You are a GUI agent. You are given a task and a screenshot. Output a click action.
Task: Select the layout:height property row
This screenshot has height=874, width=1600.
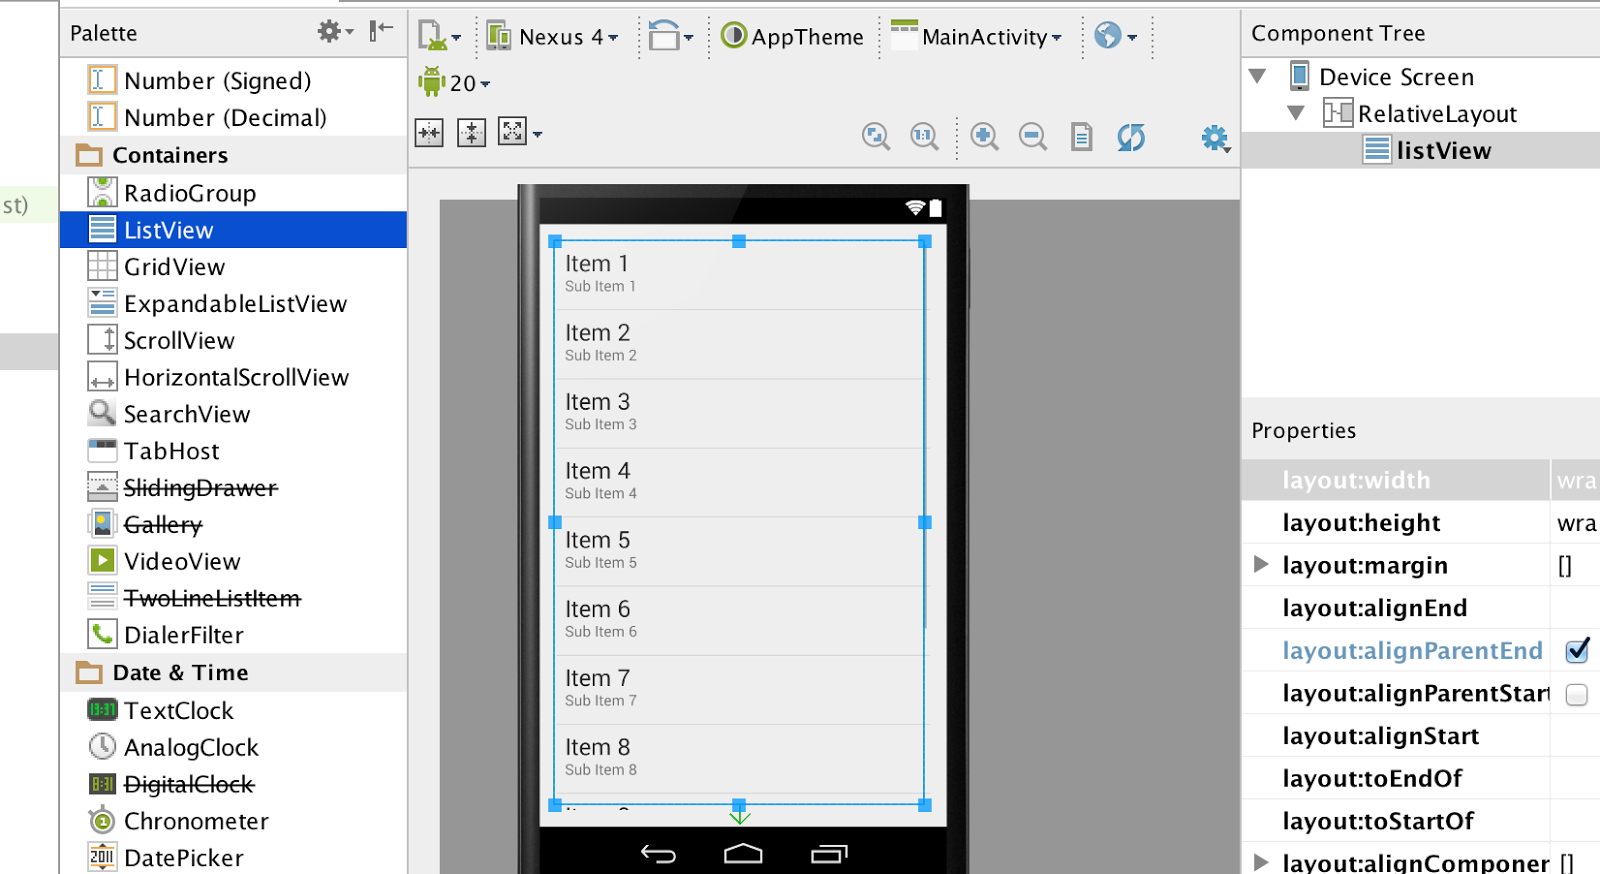pyautogui.click(x=1421, y=523)
